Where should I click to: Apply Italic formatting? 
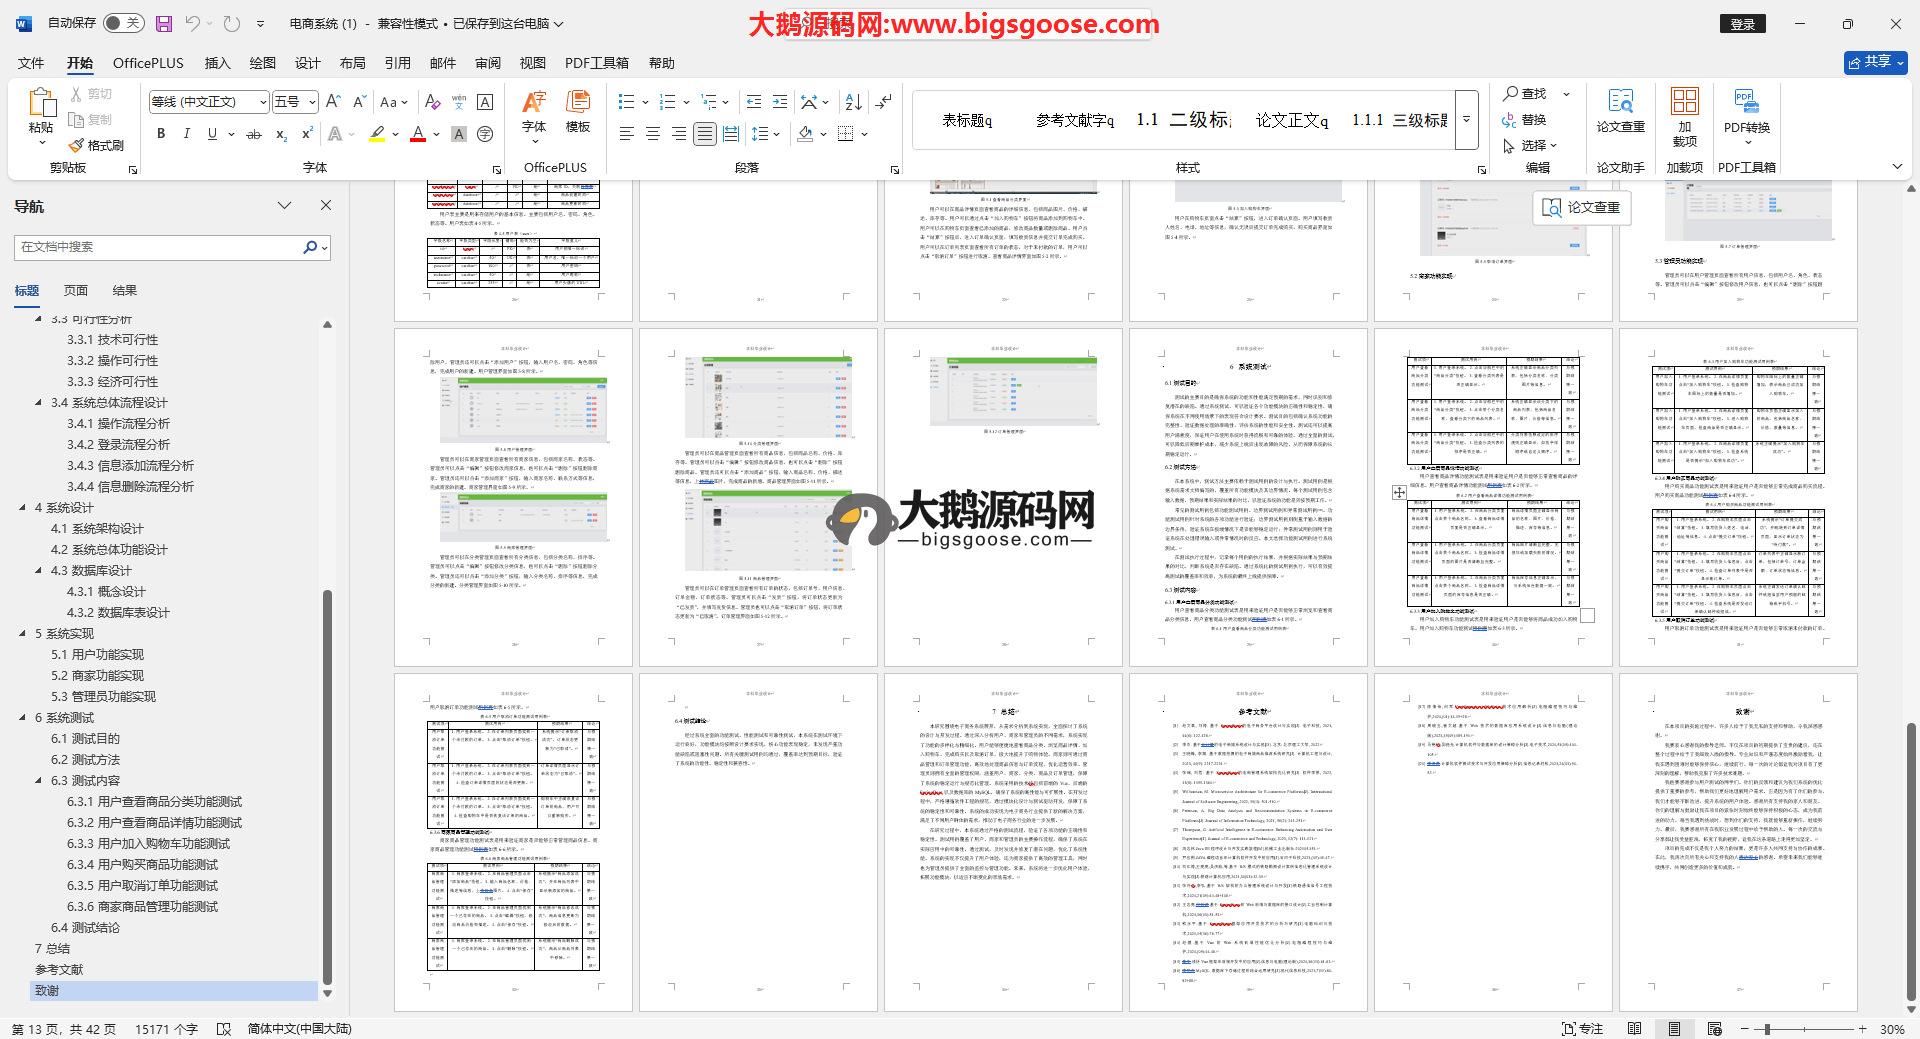[186, 134]
